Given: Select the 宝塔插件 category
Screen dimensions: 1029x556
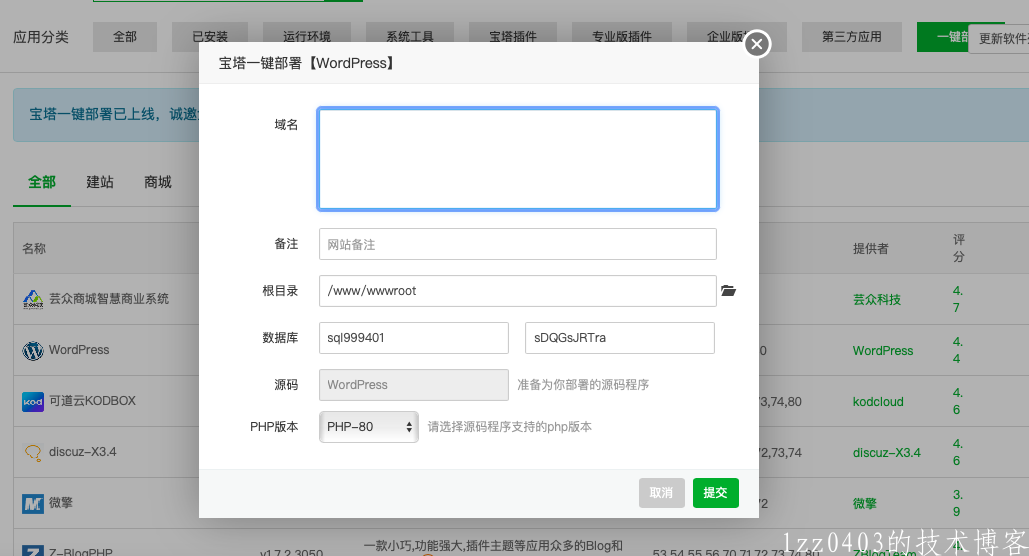Looking at the screenshot, I should point(513,37).
